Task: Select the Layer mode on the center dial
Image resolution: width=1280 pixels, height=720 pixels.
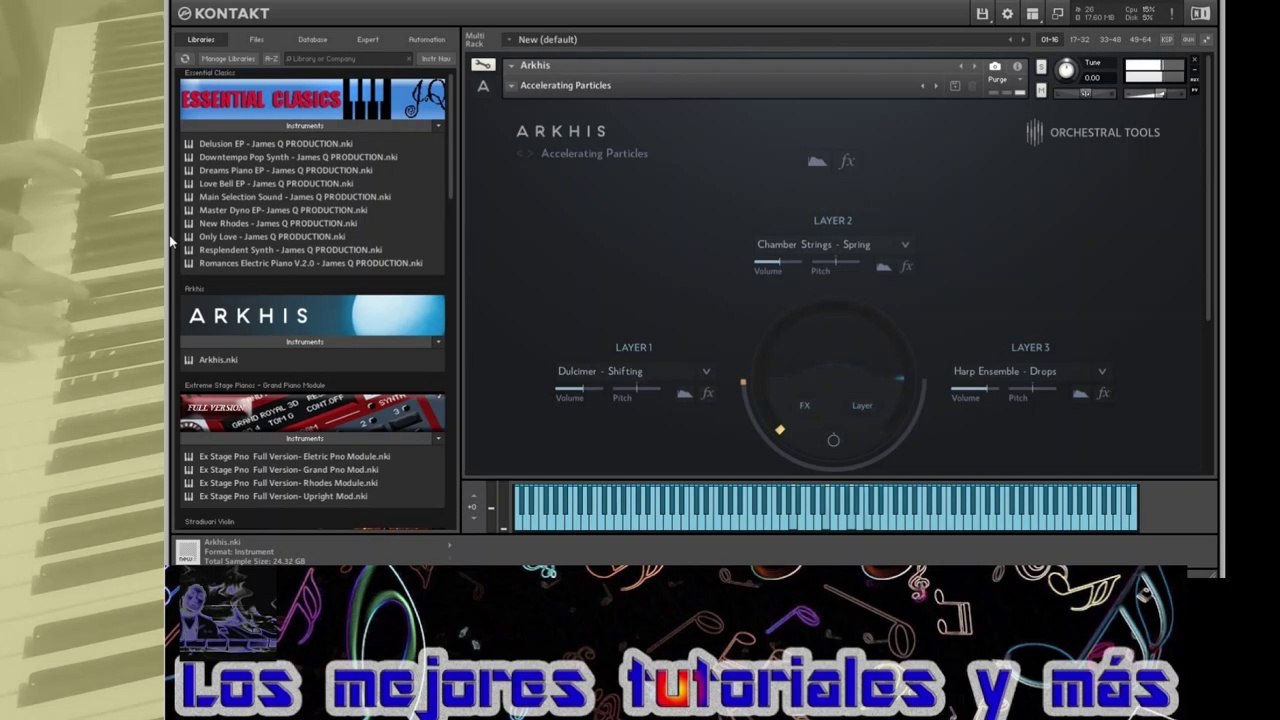Action: pyautogui.click(x=862, y=406)
